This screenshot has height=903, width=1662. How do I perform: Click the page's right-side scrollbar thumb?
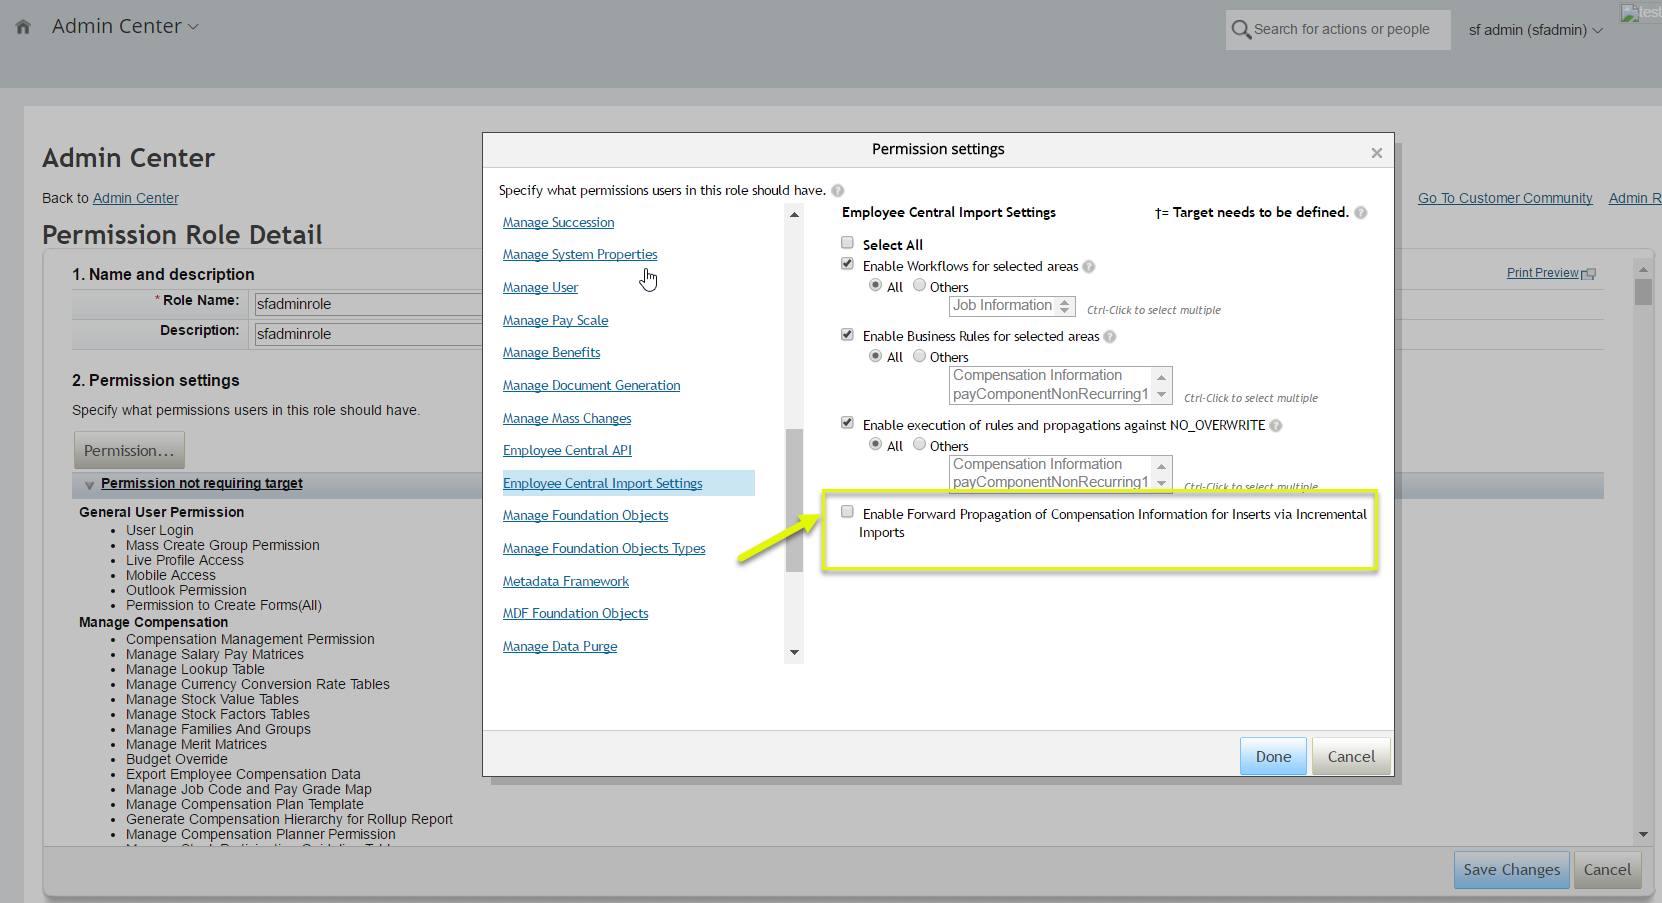click(1643, 292)
